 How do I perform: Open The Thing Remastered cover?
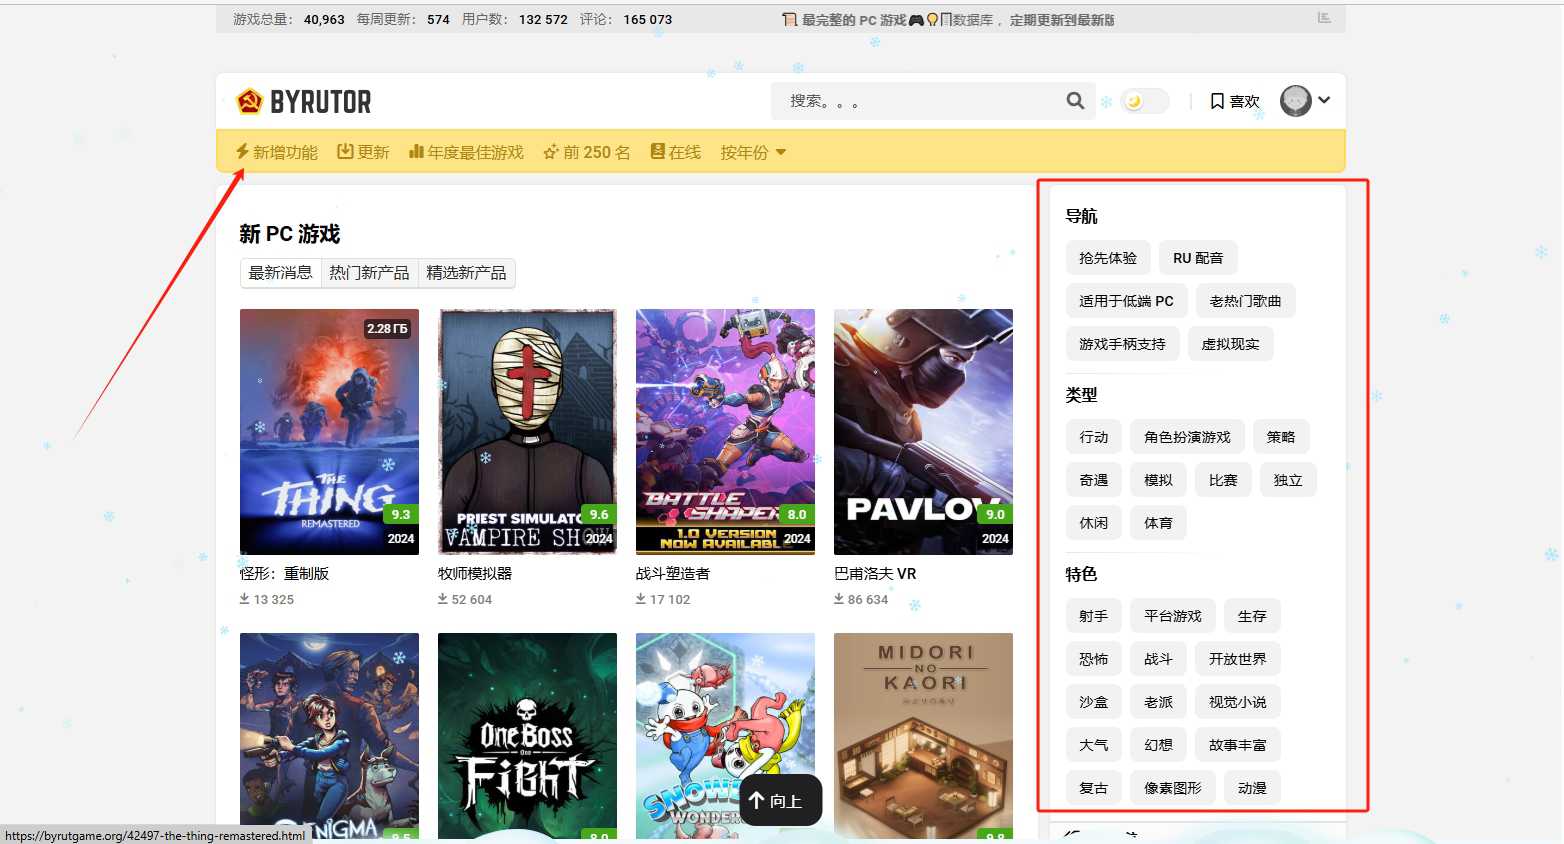coord(329,432)
